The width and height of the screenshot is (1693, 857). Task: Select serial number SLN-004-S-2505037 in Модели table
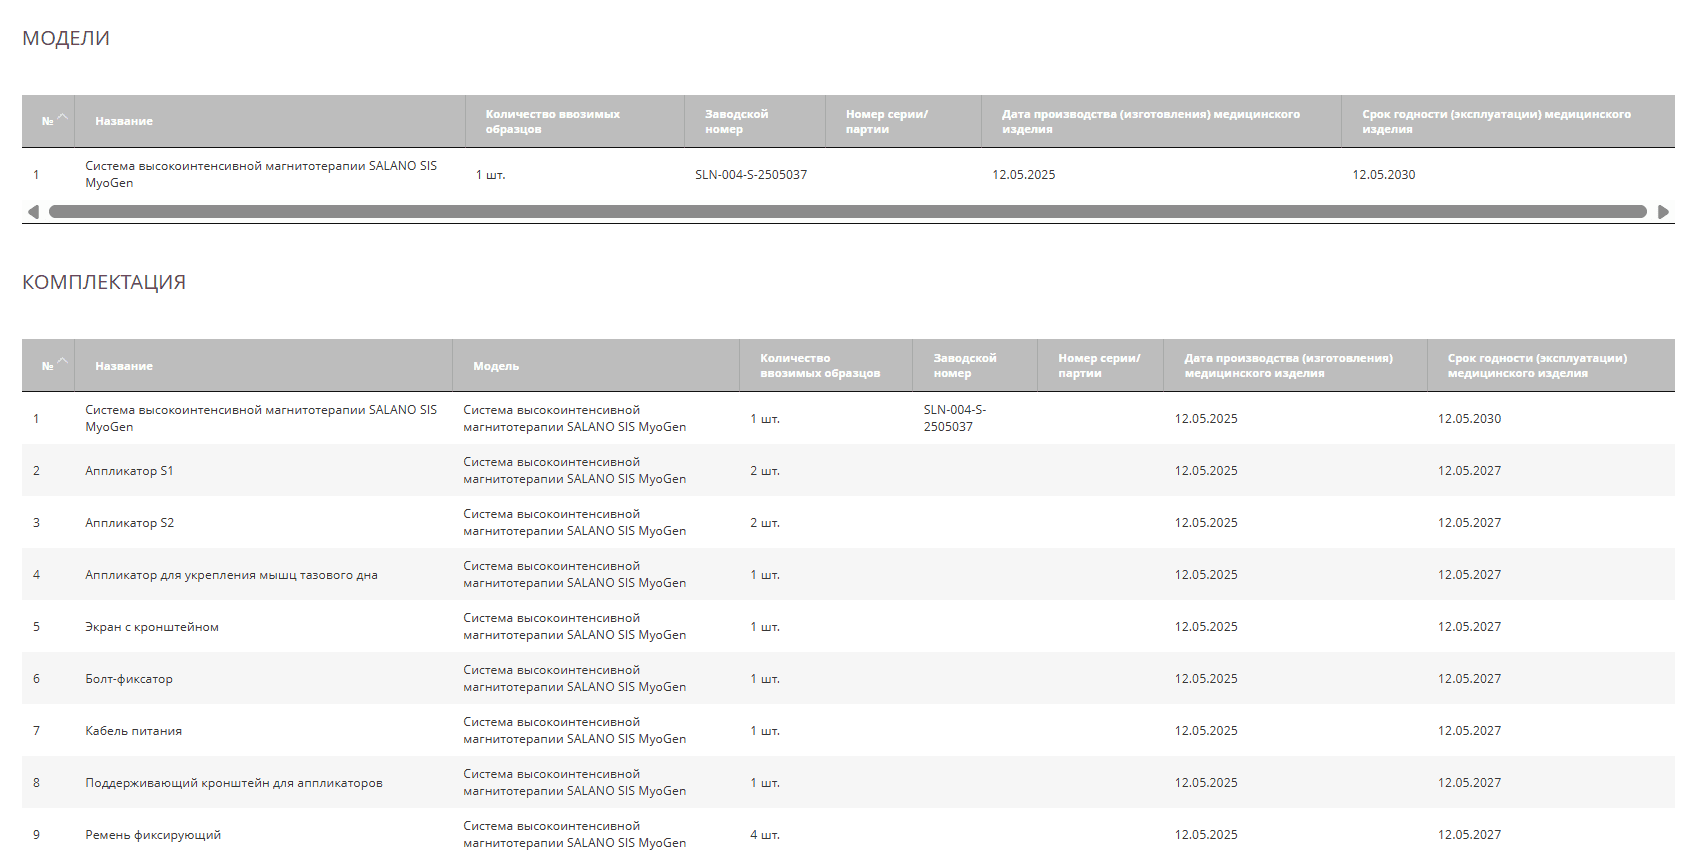(751, 175)
